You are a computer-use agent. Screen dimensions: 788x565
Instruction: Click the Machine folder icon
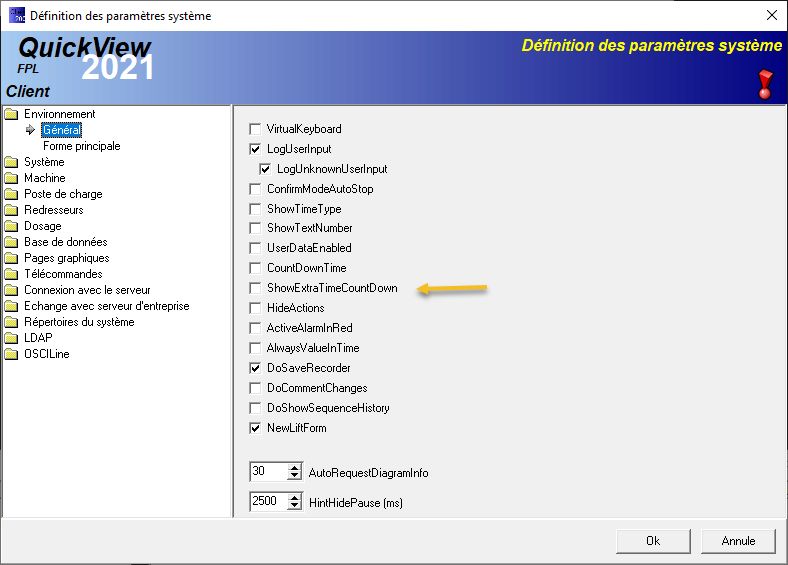point(11,178)
